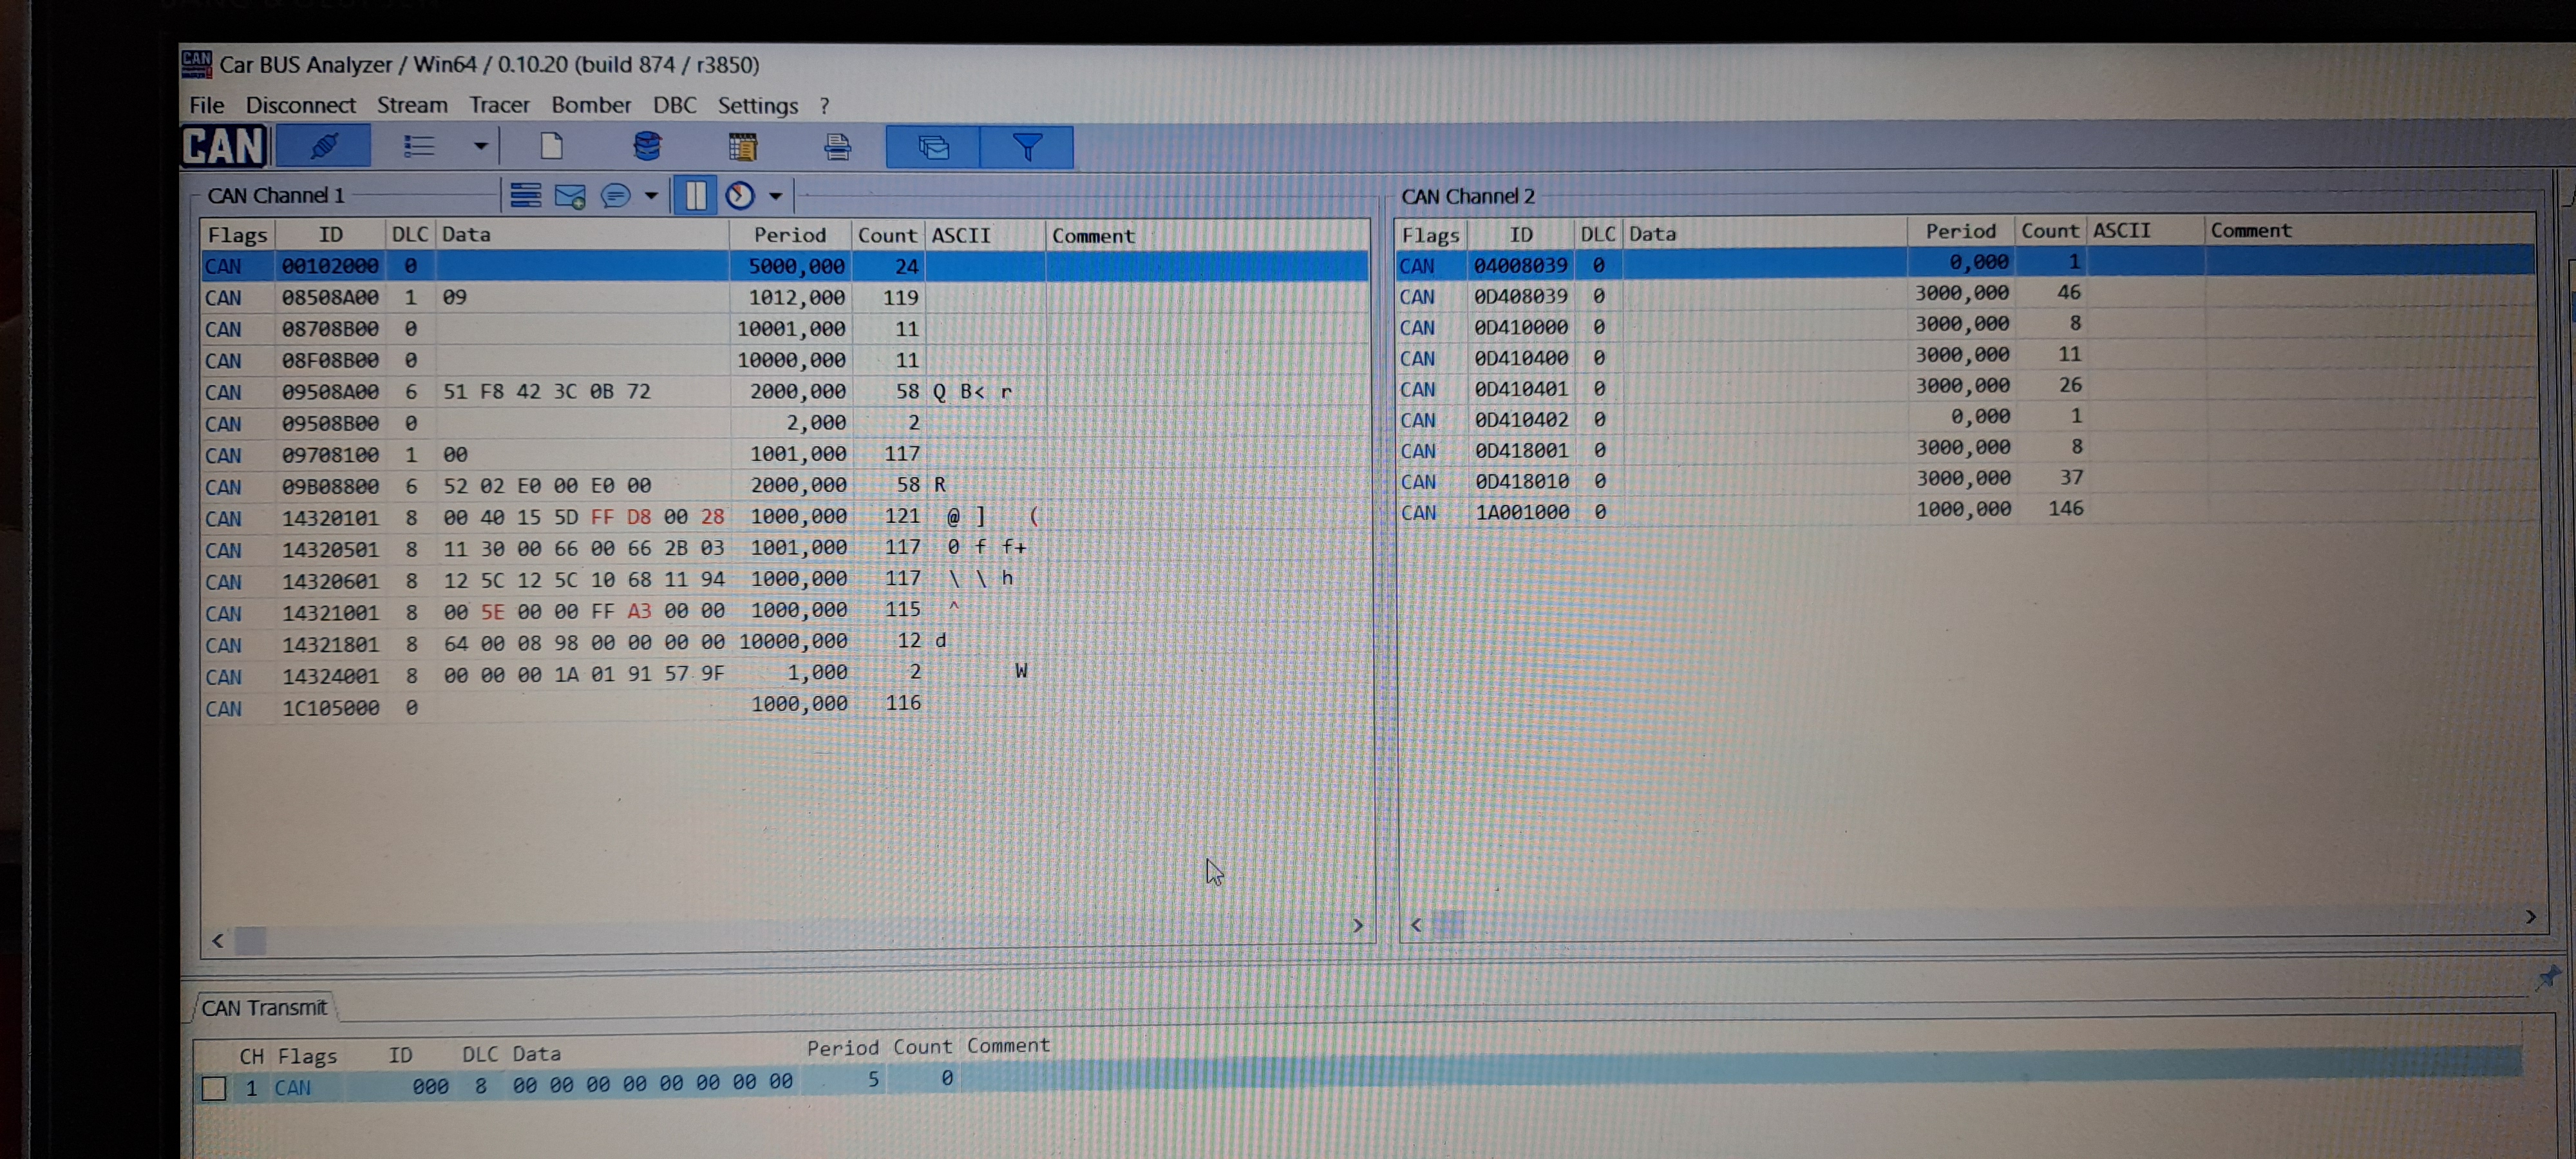Screen dimensions: 2576x1159
Task: Click the blue database icon
Action: [647, 147]
